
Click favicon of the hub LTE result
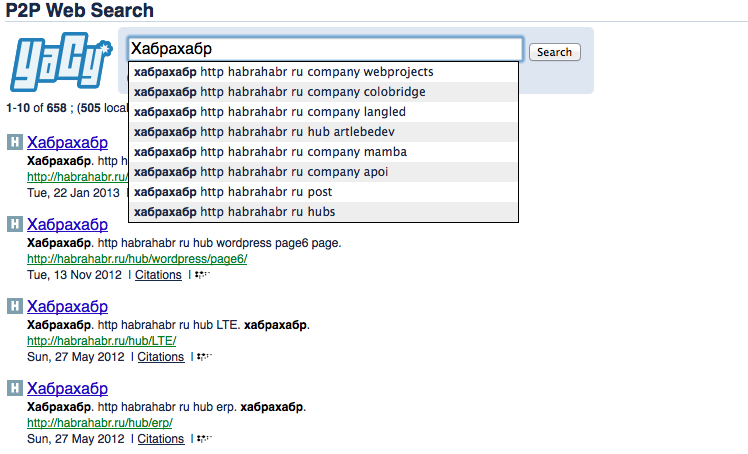(15, 306)
